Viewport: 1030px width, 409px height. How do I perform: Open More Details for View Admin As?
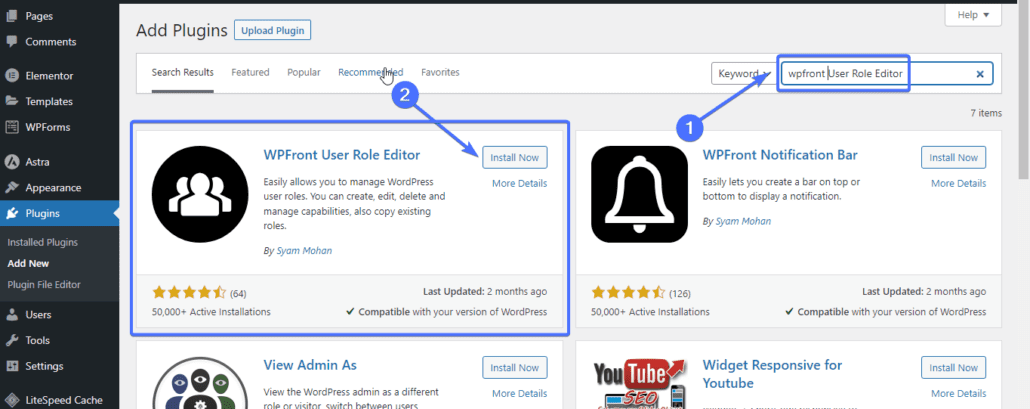[x=520, y=393]
